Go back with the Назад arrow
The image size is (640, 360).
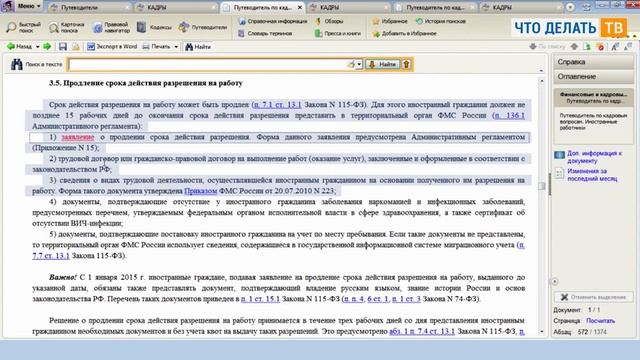[x=19, y=47]
